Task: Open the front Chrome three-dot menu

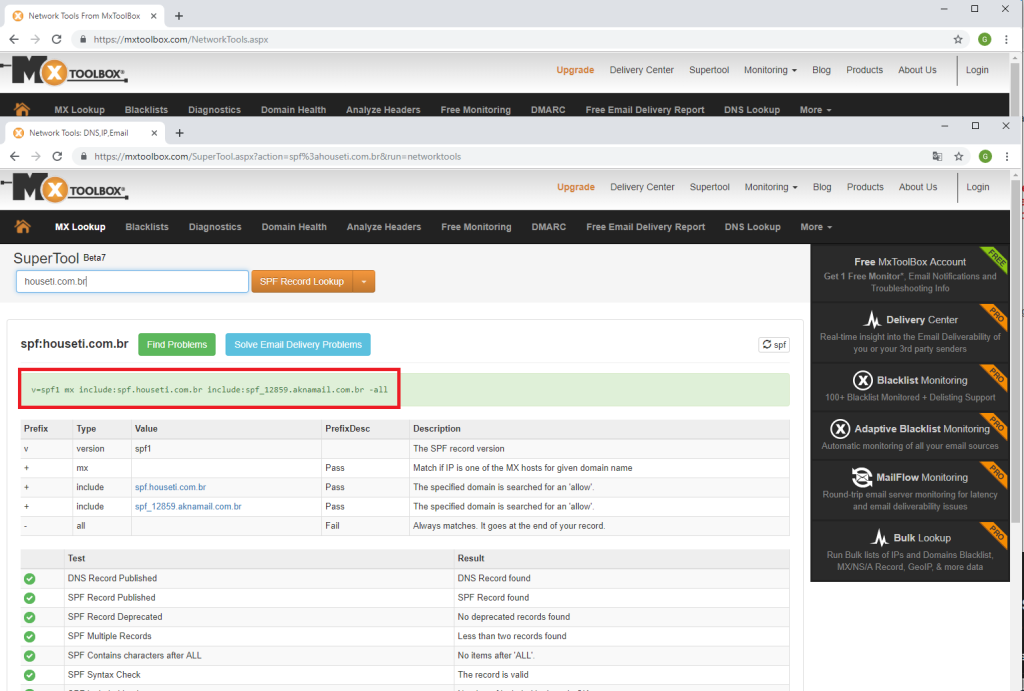Action: click(1006, 156)
